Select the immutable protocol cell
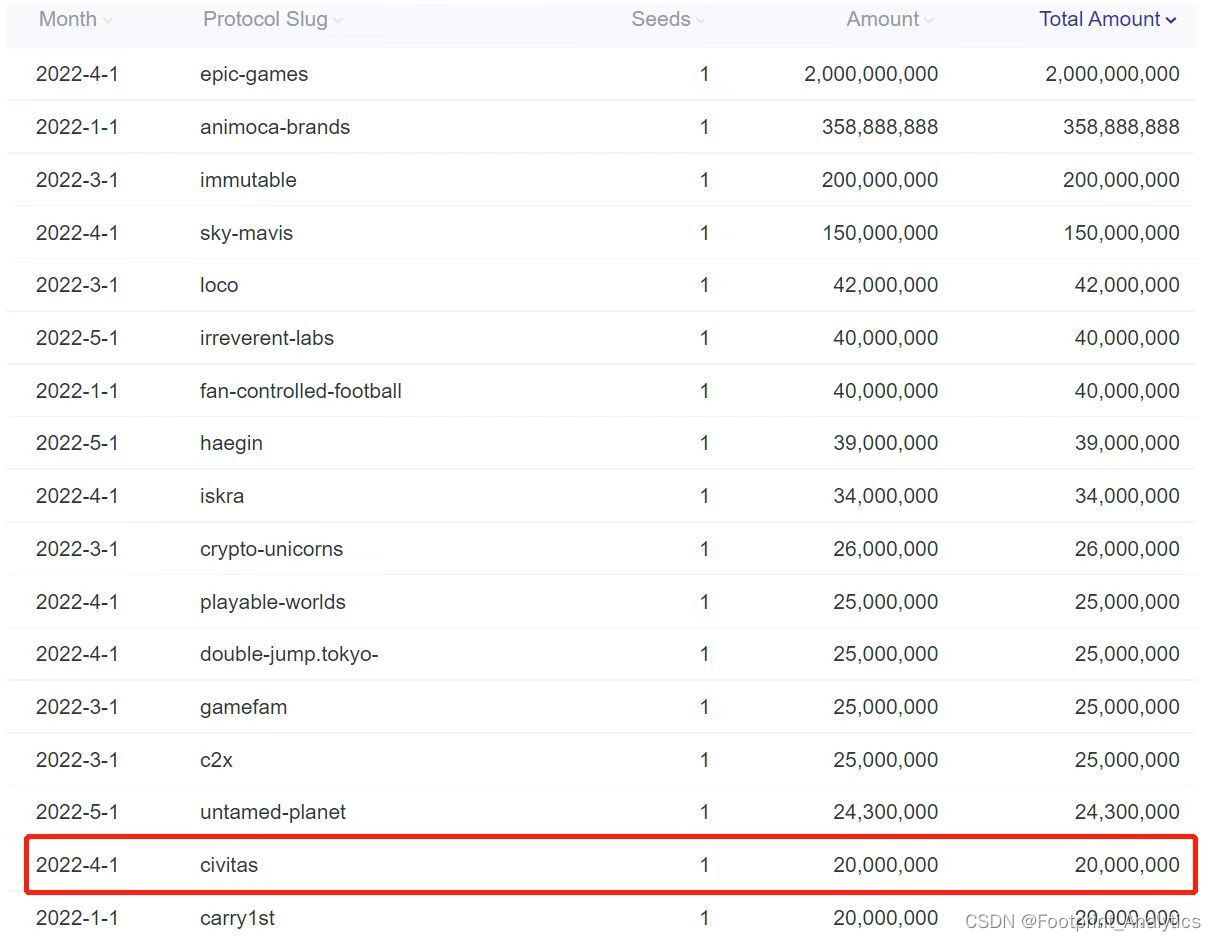 248,180
